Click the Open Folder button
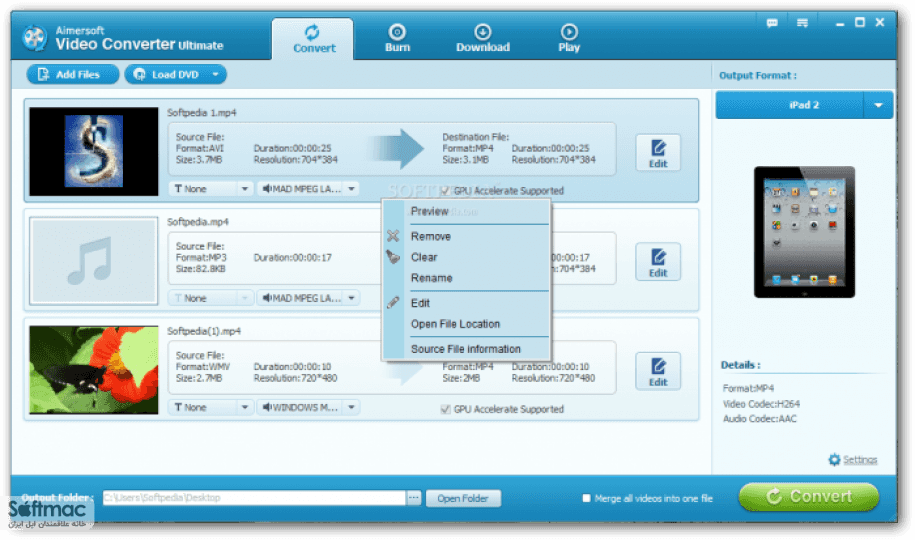This screenshot has width=915, height=540. click(462, 498)
